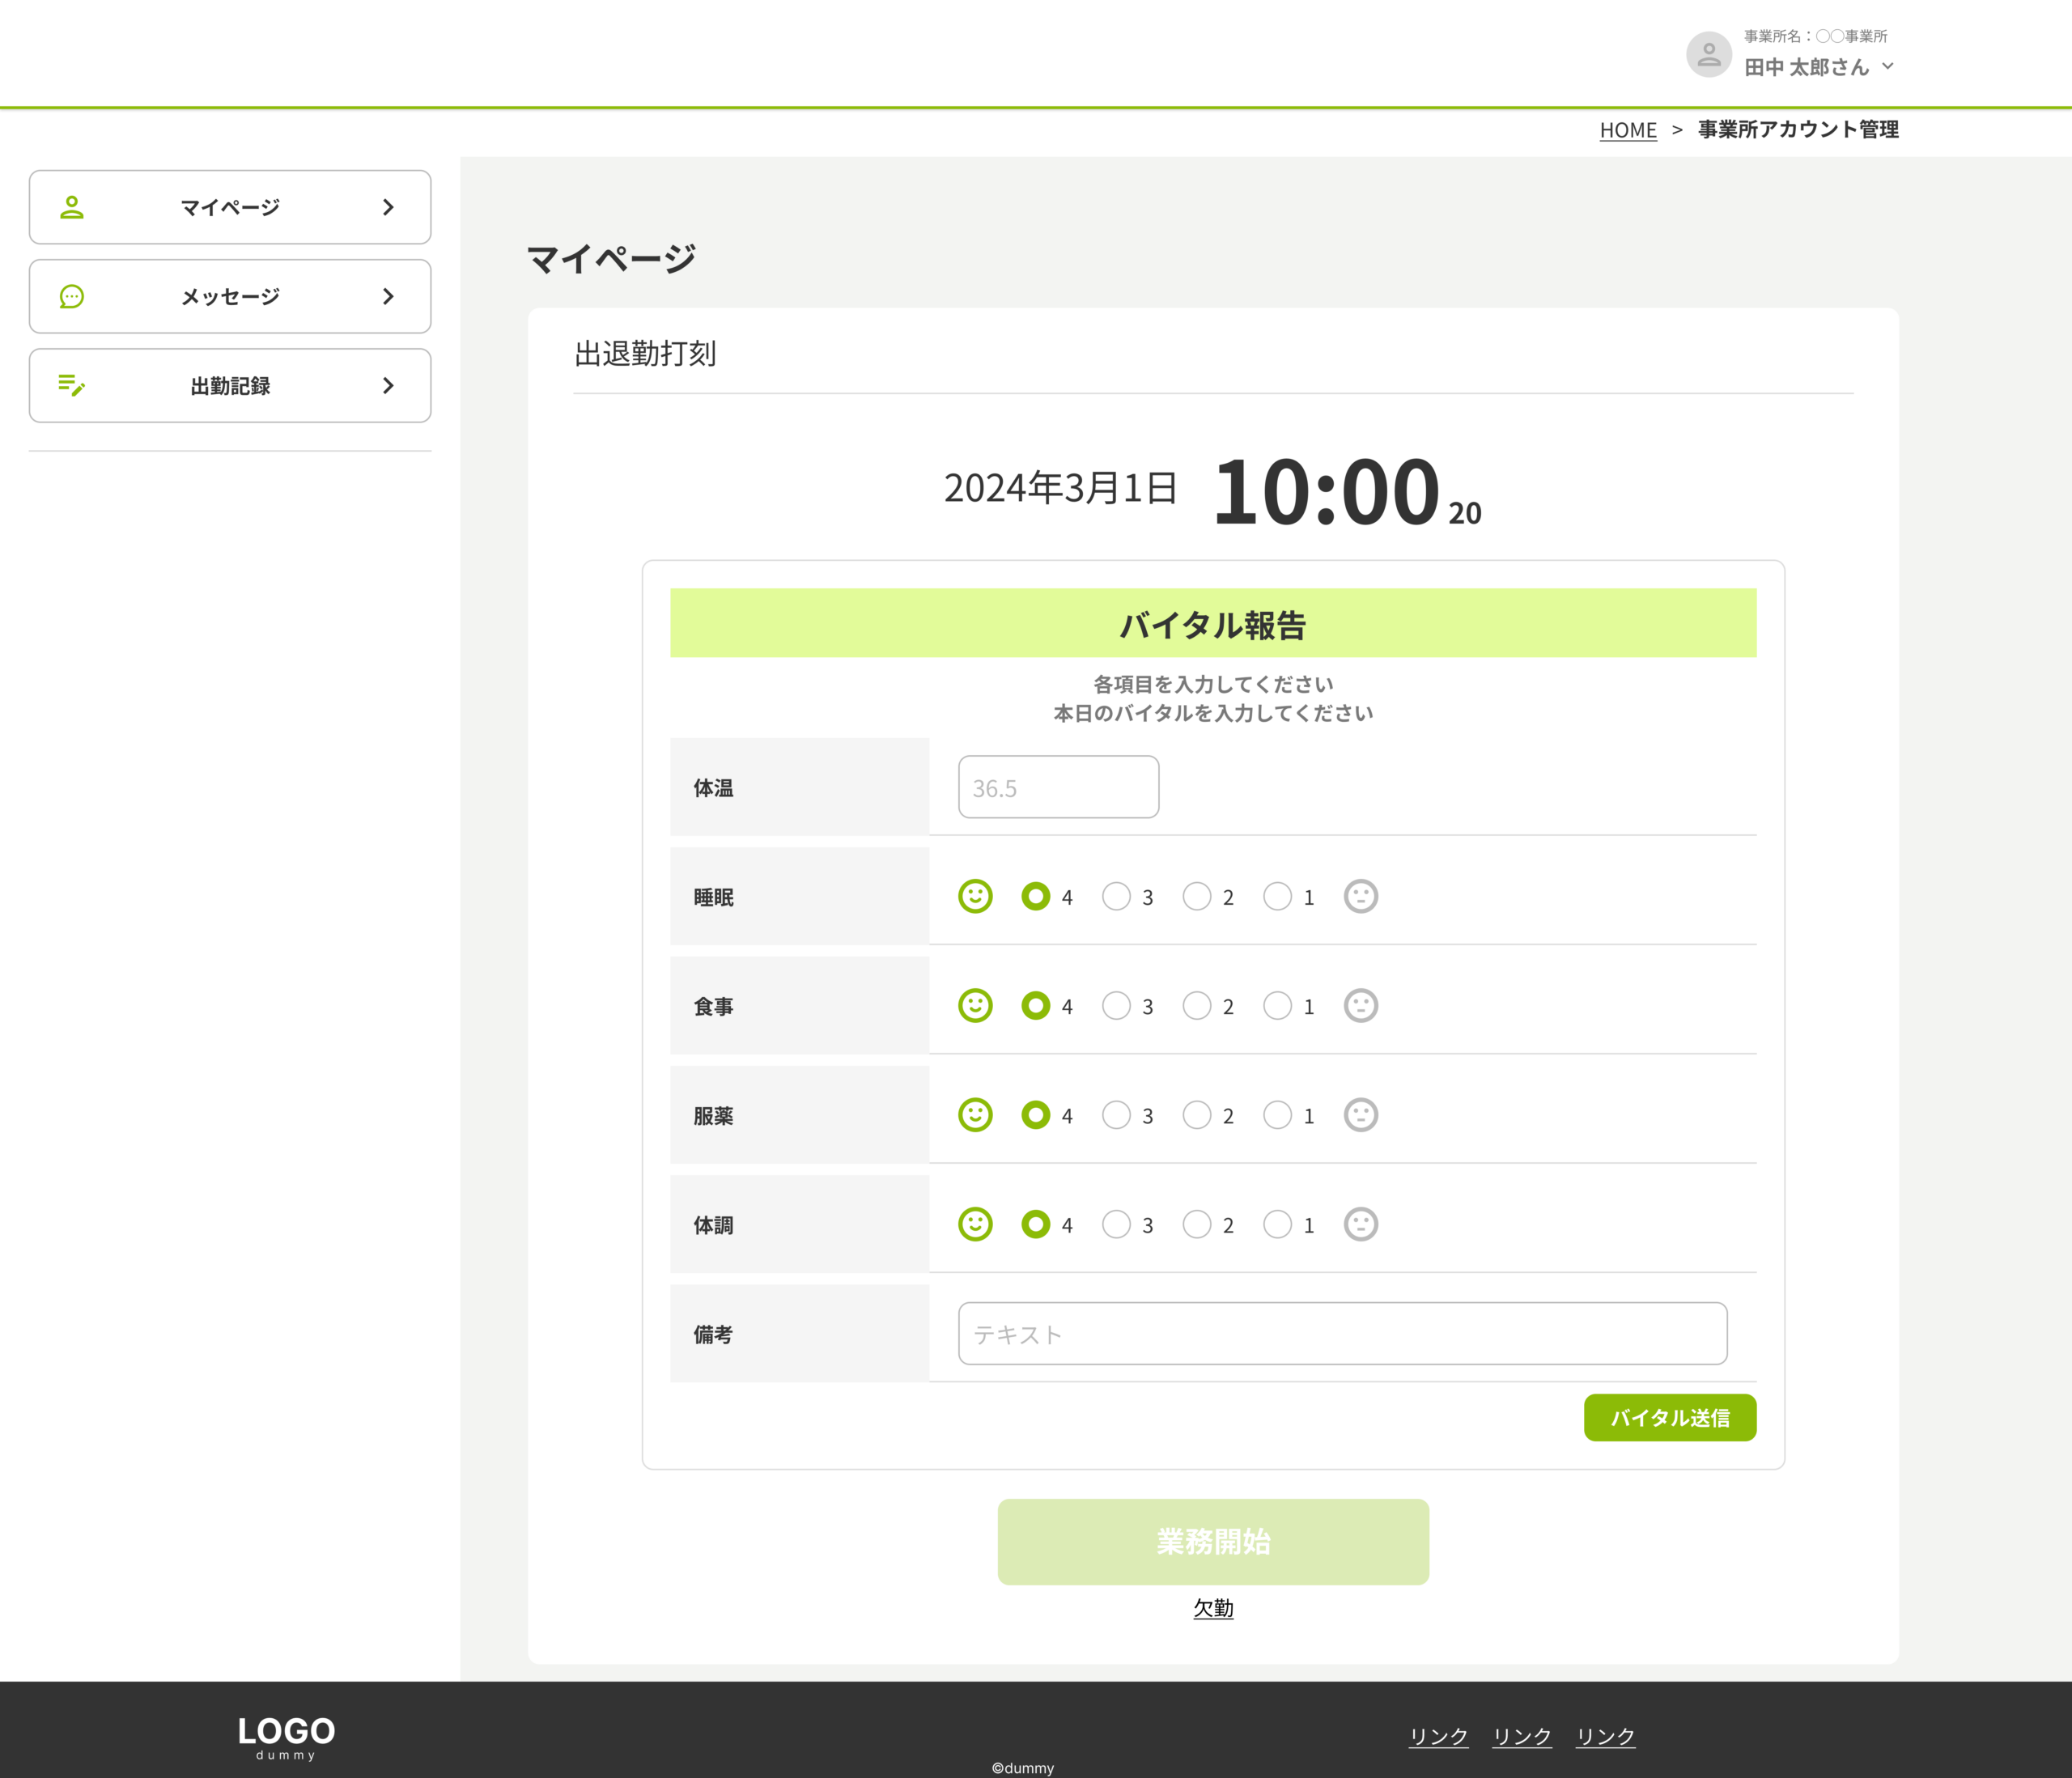Click the happy face icon in 睡眠 row
2072x1778 pixels.
click(x=975, y=896)
